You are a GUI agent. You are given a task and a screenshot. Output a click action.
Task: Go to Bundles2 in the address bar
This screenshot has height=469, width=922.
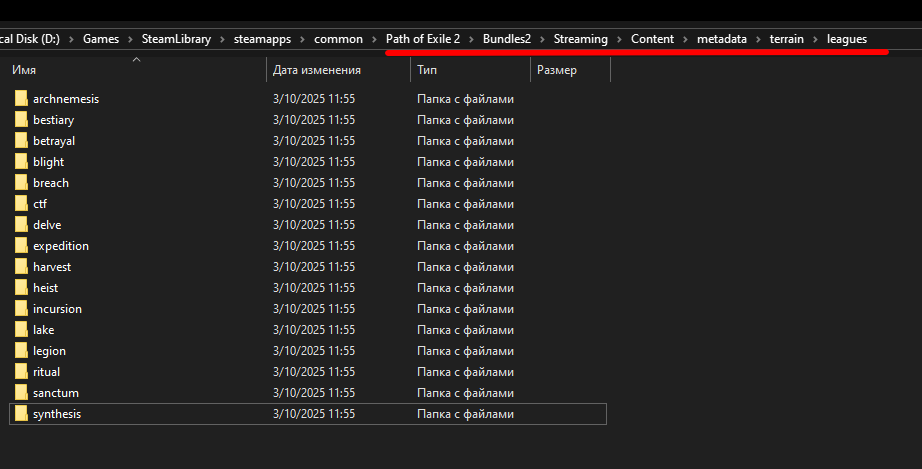[507, 39]
